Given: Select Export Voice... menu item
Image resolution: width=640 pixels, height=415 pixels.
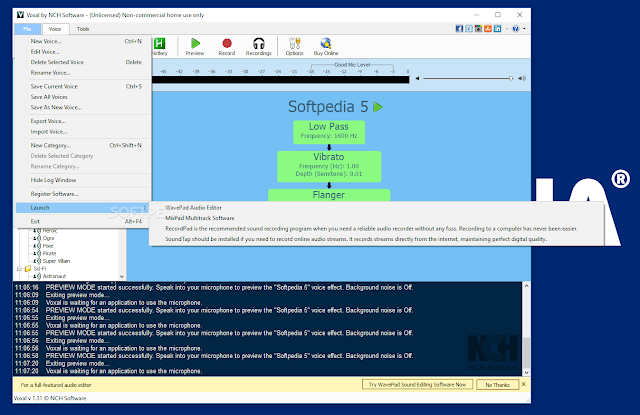Looking at the screenshot, I should click(x=83, y=121).
